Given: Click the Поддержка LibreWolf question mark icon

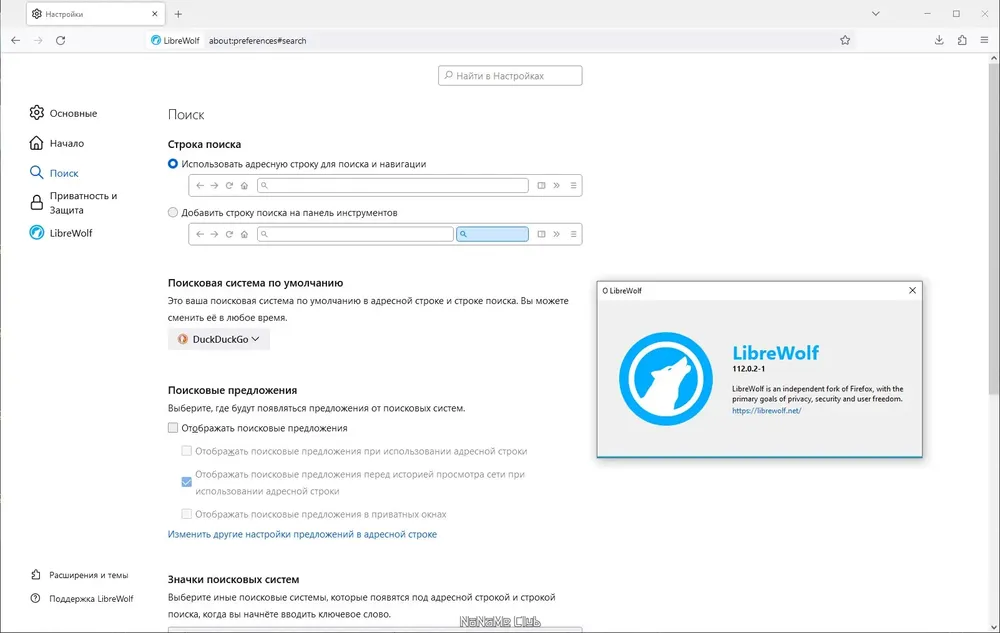Looking at the screenshot, I should (x=36, y=599).
